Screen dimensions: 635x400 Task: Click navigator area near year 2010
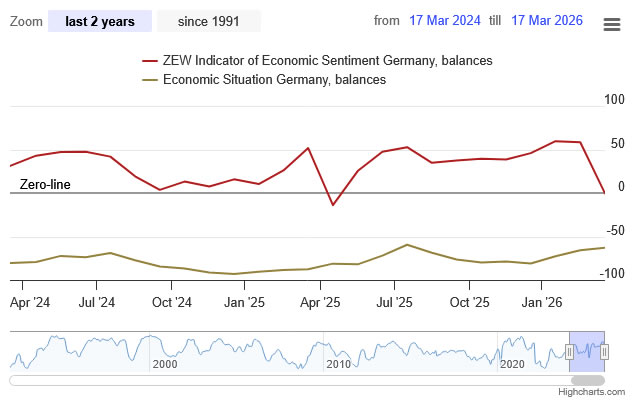(x=338, y=352)
